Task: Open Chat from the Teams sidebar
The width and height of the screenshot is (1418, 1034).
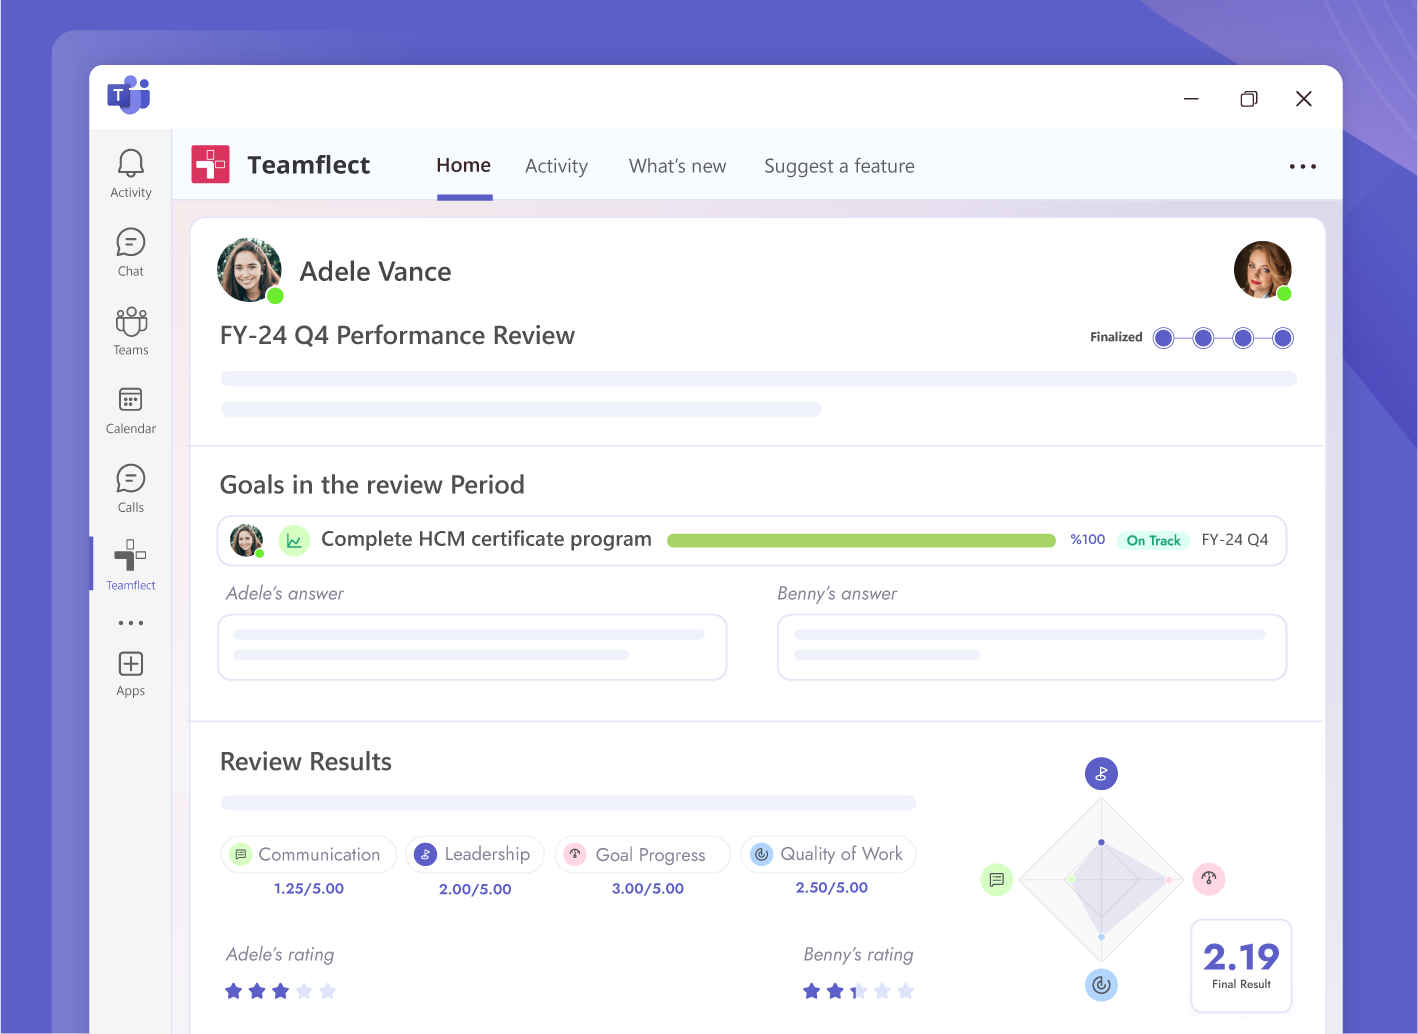Action: coord(131,253)
